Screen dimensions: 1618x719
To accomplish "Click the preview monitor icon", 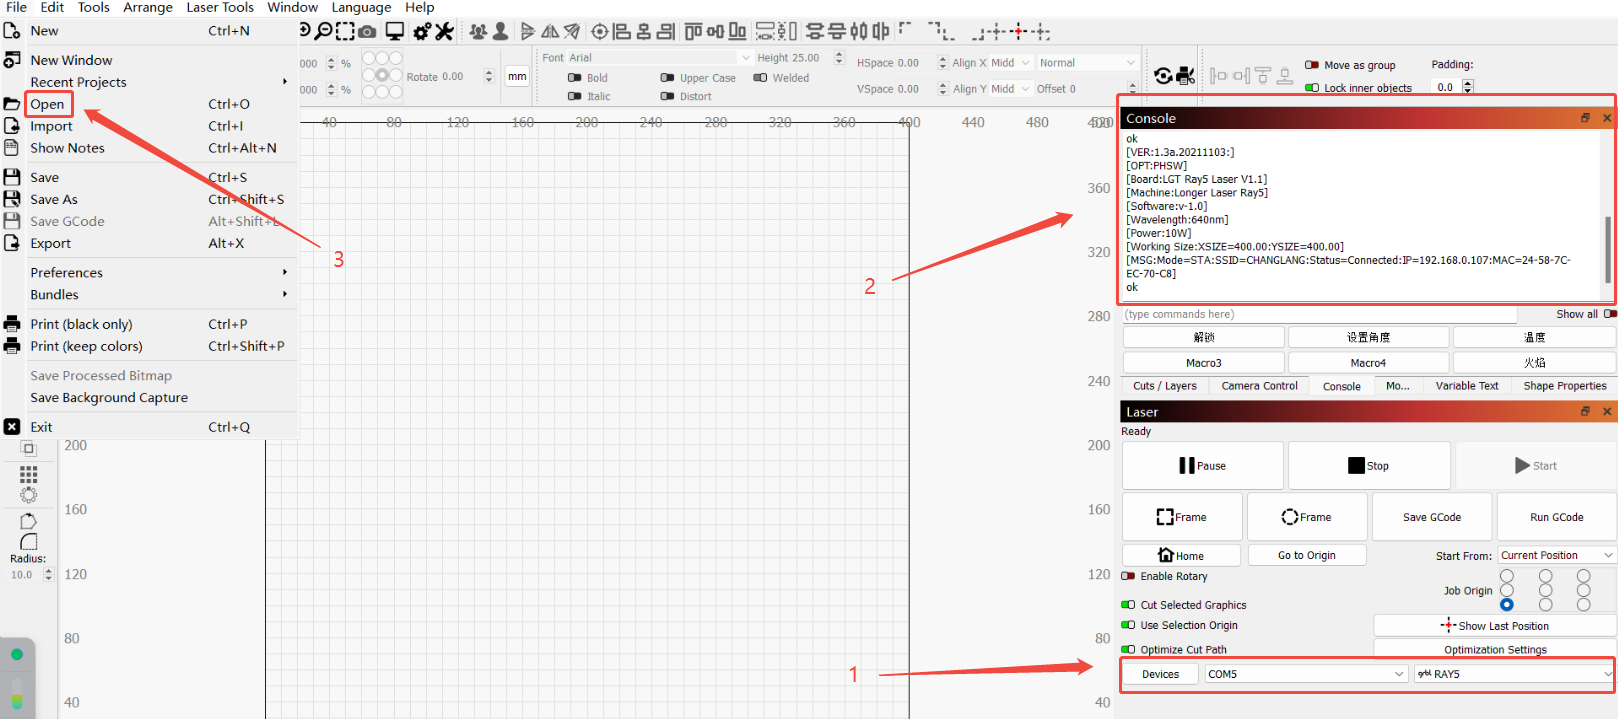I will click(x=395, y=32).
